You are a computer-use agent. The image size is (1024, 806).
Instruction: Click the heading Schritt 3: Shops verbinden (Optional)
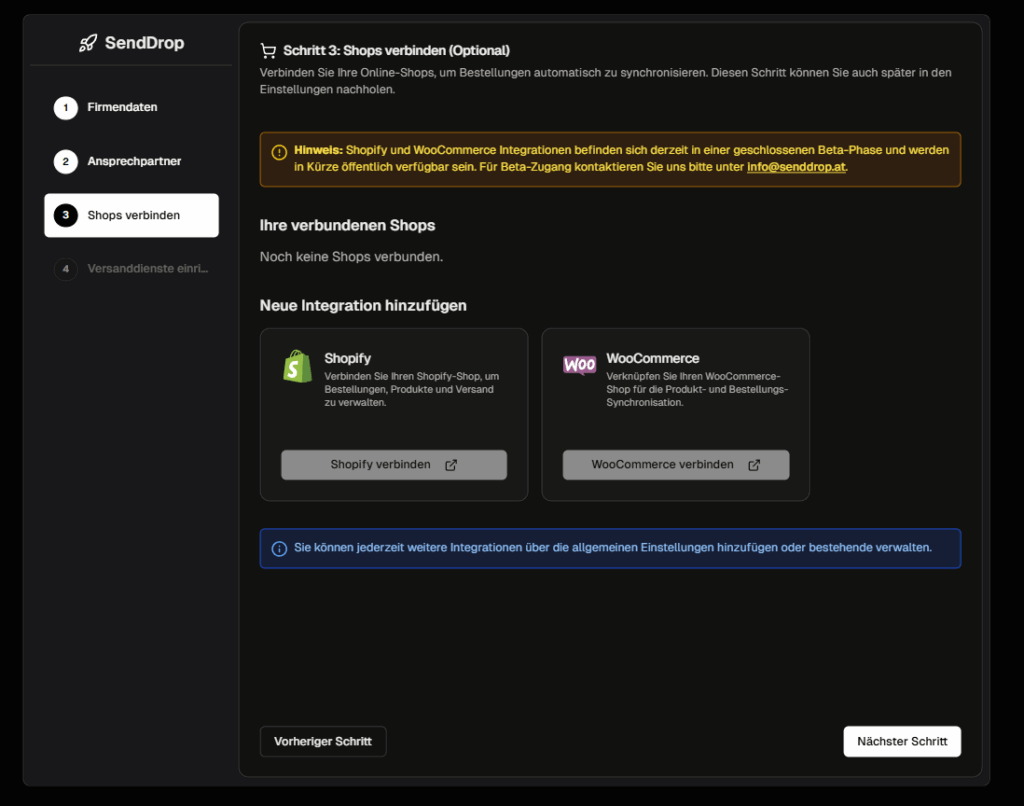[396, 50]
